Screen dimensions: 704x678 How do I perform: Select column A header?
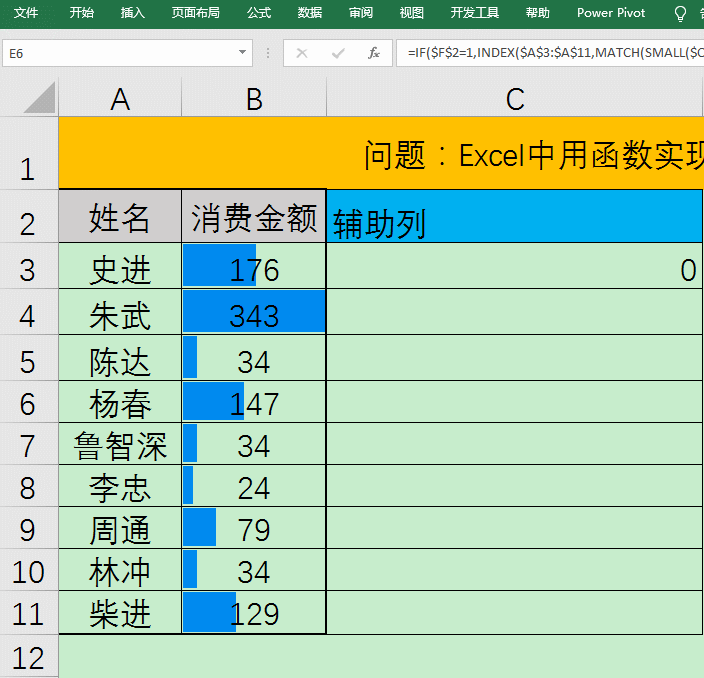[x=120, y=98]
